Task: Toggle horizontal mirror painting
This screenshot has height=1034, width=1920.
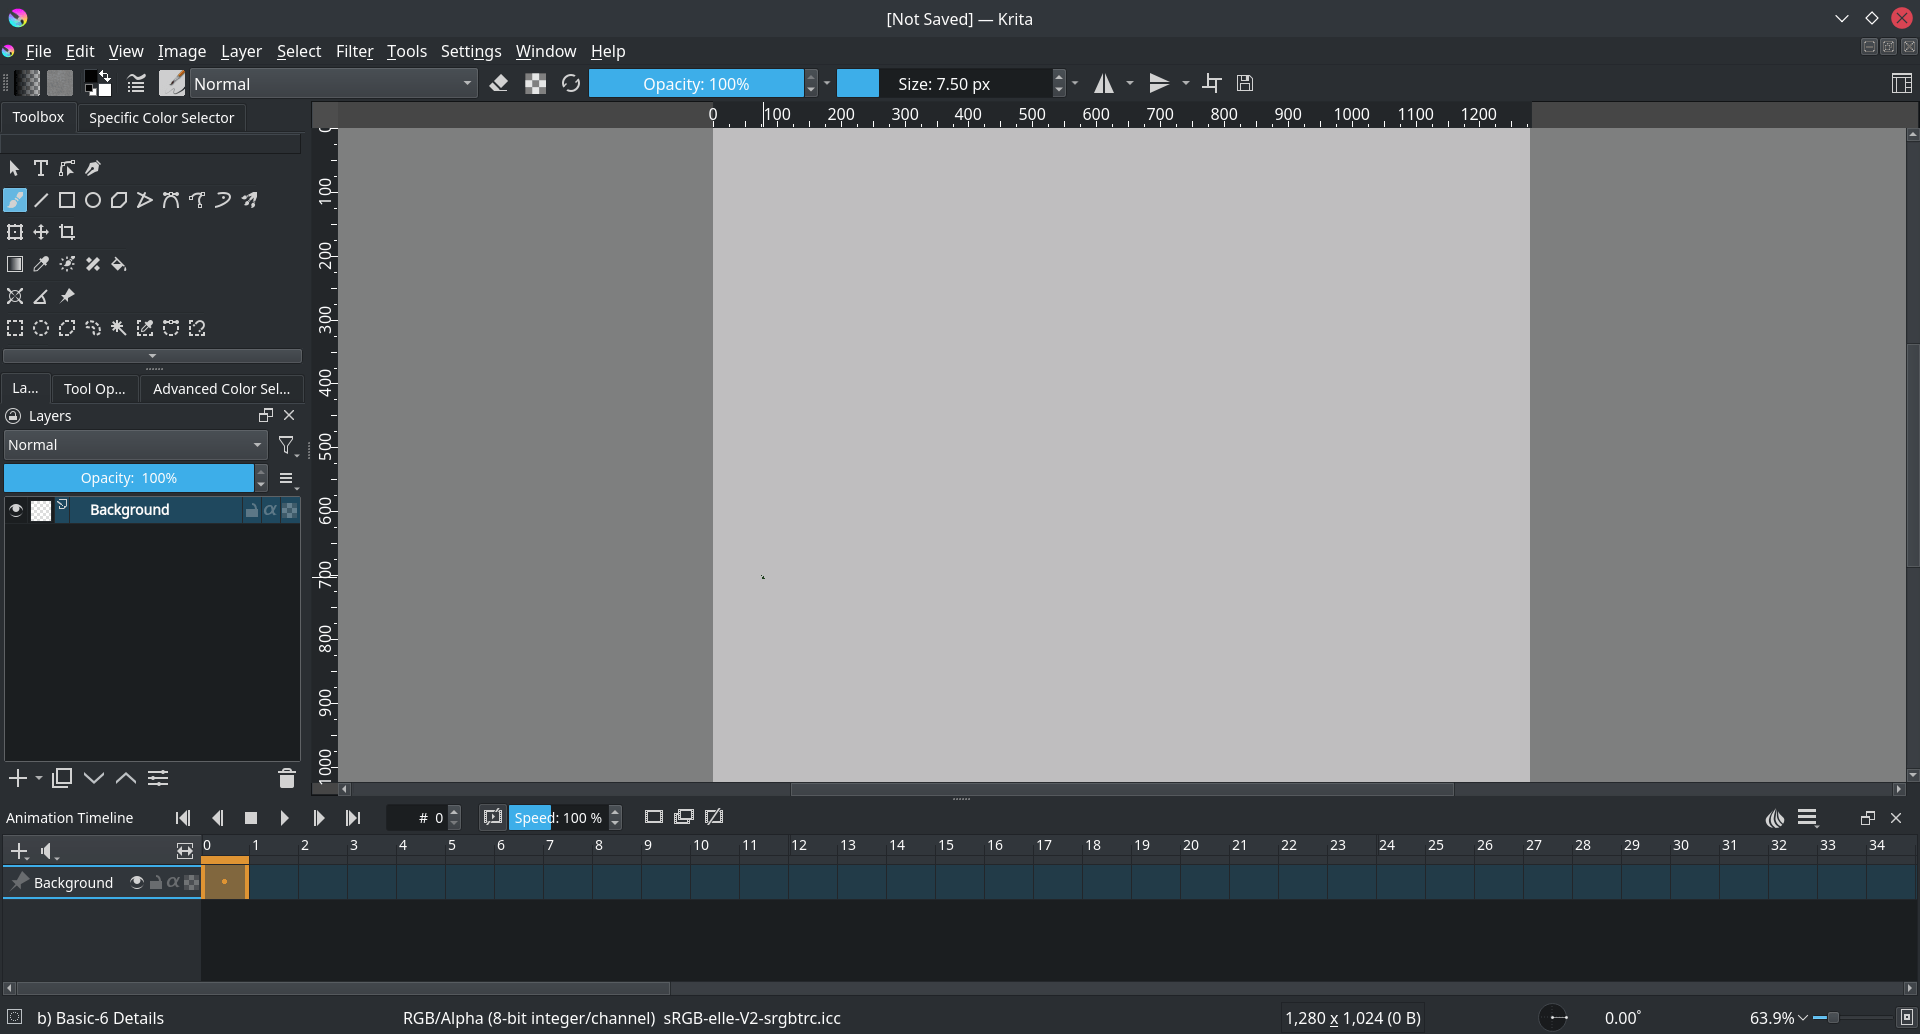Action: coord(1104,83)
